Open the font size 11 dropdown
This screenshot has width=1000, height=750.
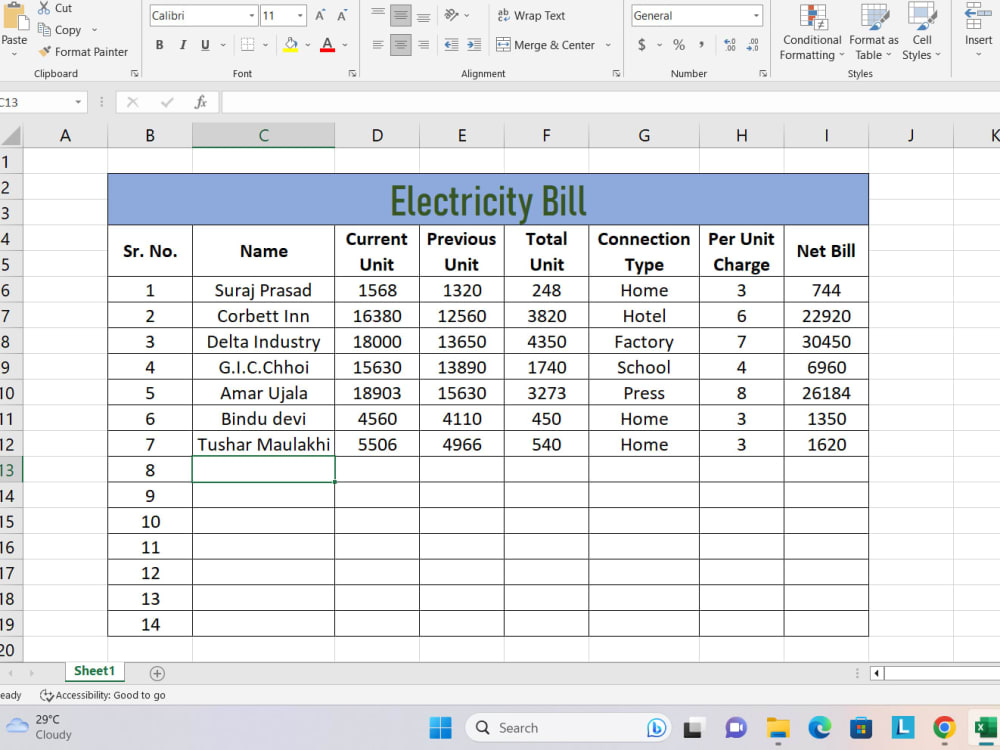point(300,15)
